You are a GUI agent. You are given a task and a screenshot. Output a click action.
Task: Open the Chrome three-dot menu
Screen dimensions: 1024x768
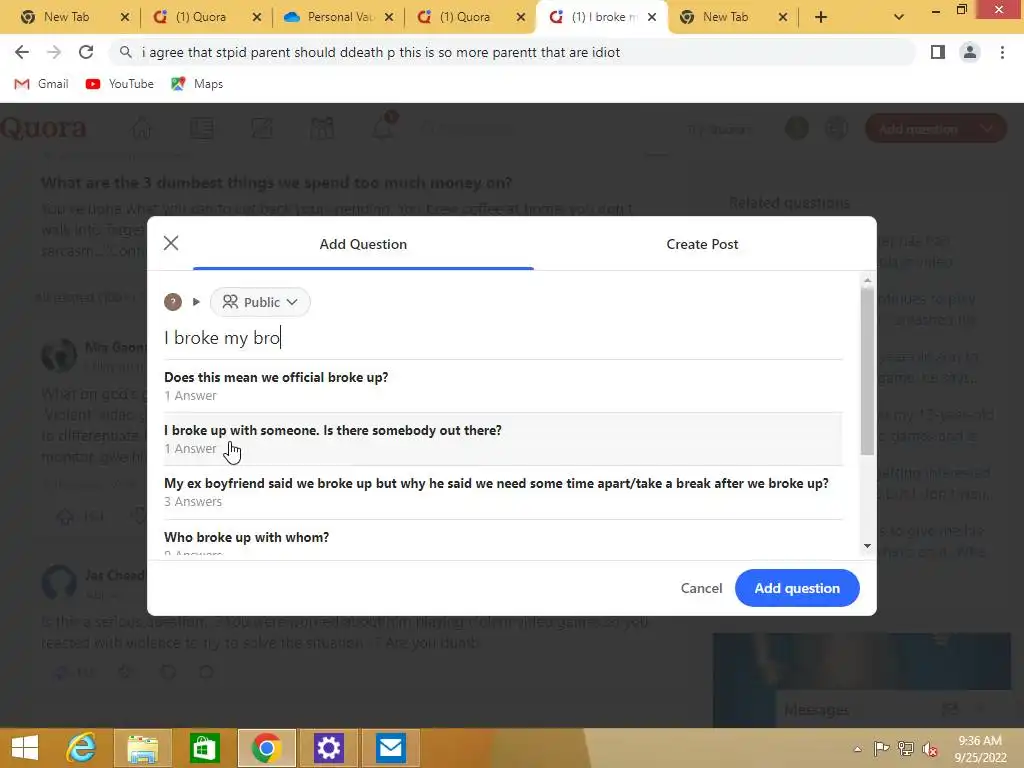(x=1002, y=52)
